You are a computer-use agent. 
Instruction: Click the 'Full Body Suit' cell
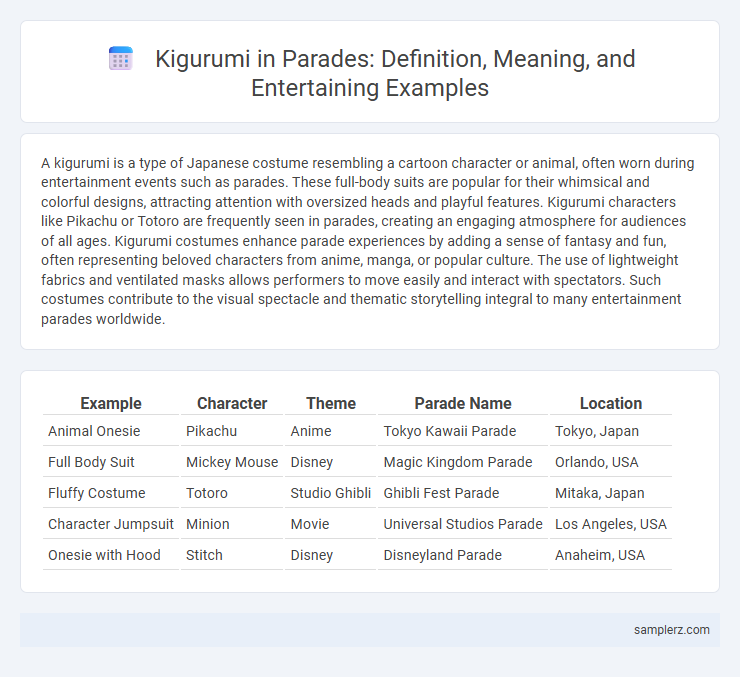(x=111, y=462)
